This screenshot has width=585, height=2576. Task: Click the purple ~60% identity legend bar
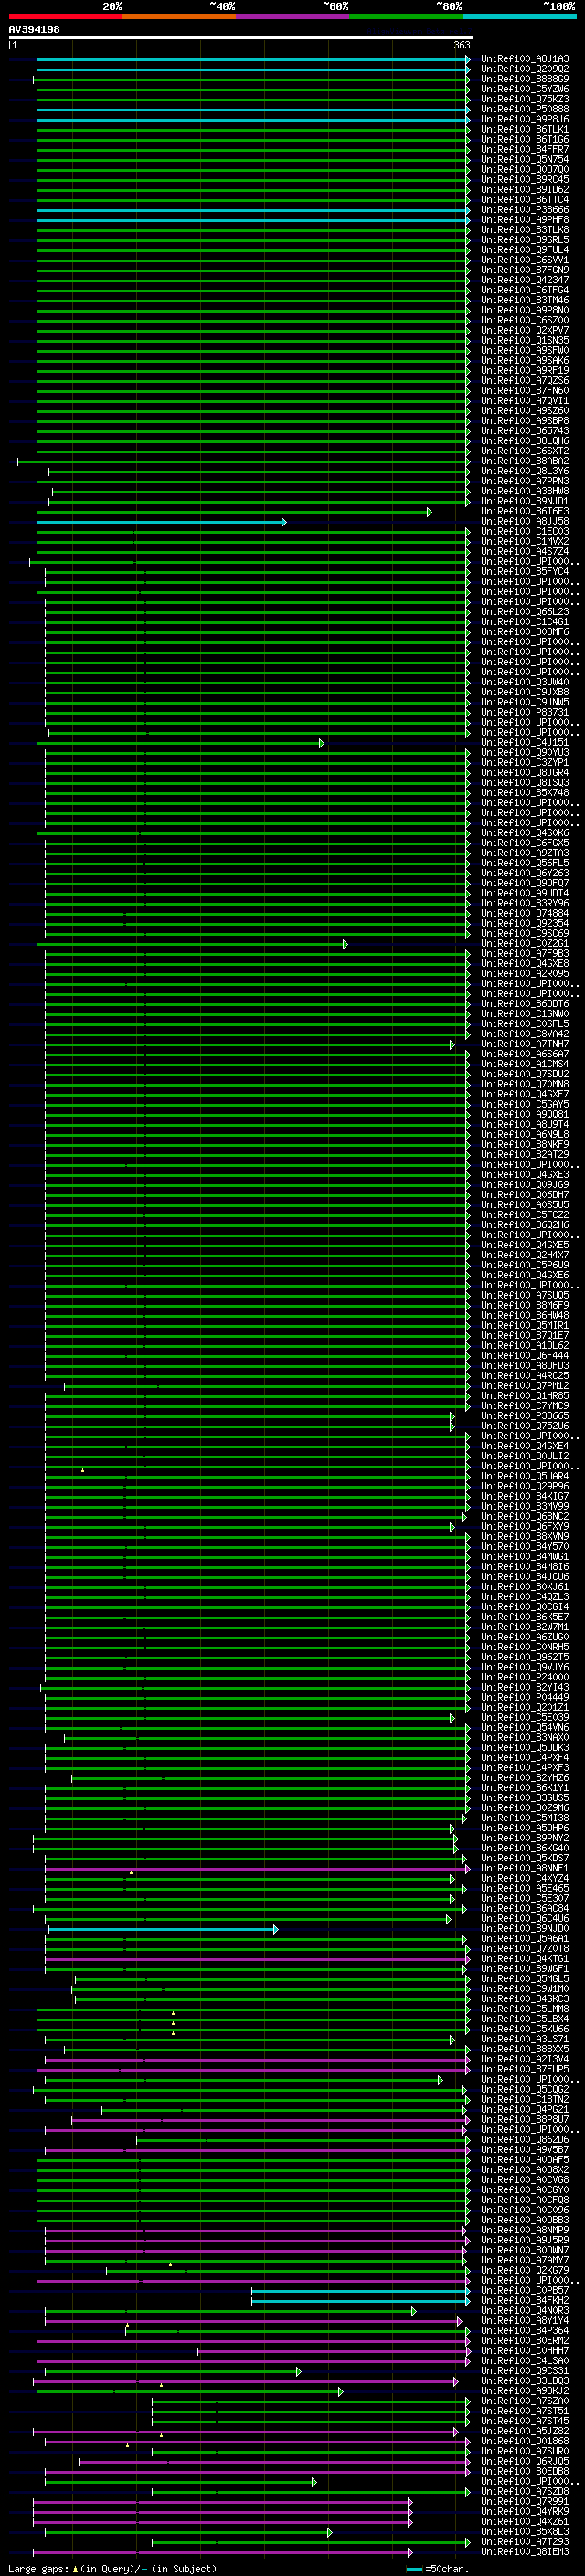293,16
